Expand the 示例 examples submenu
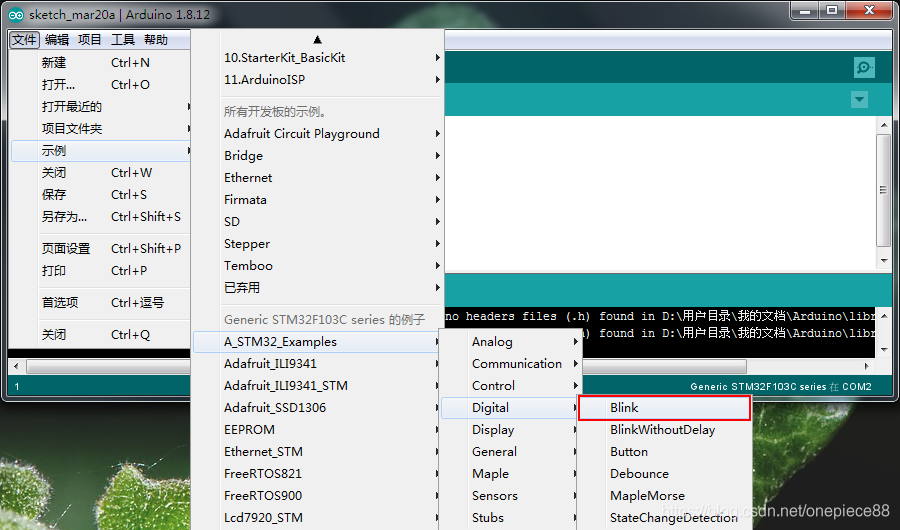Image resolution: width=900 pixels, height=530 pixels. pos(100,150)
